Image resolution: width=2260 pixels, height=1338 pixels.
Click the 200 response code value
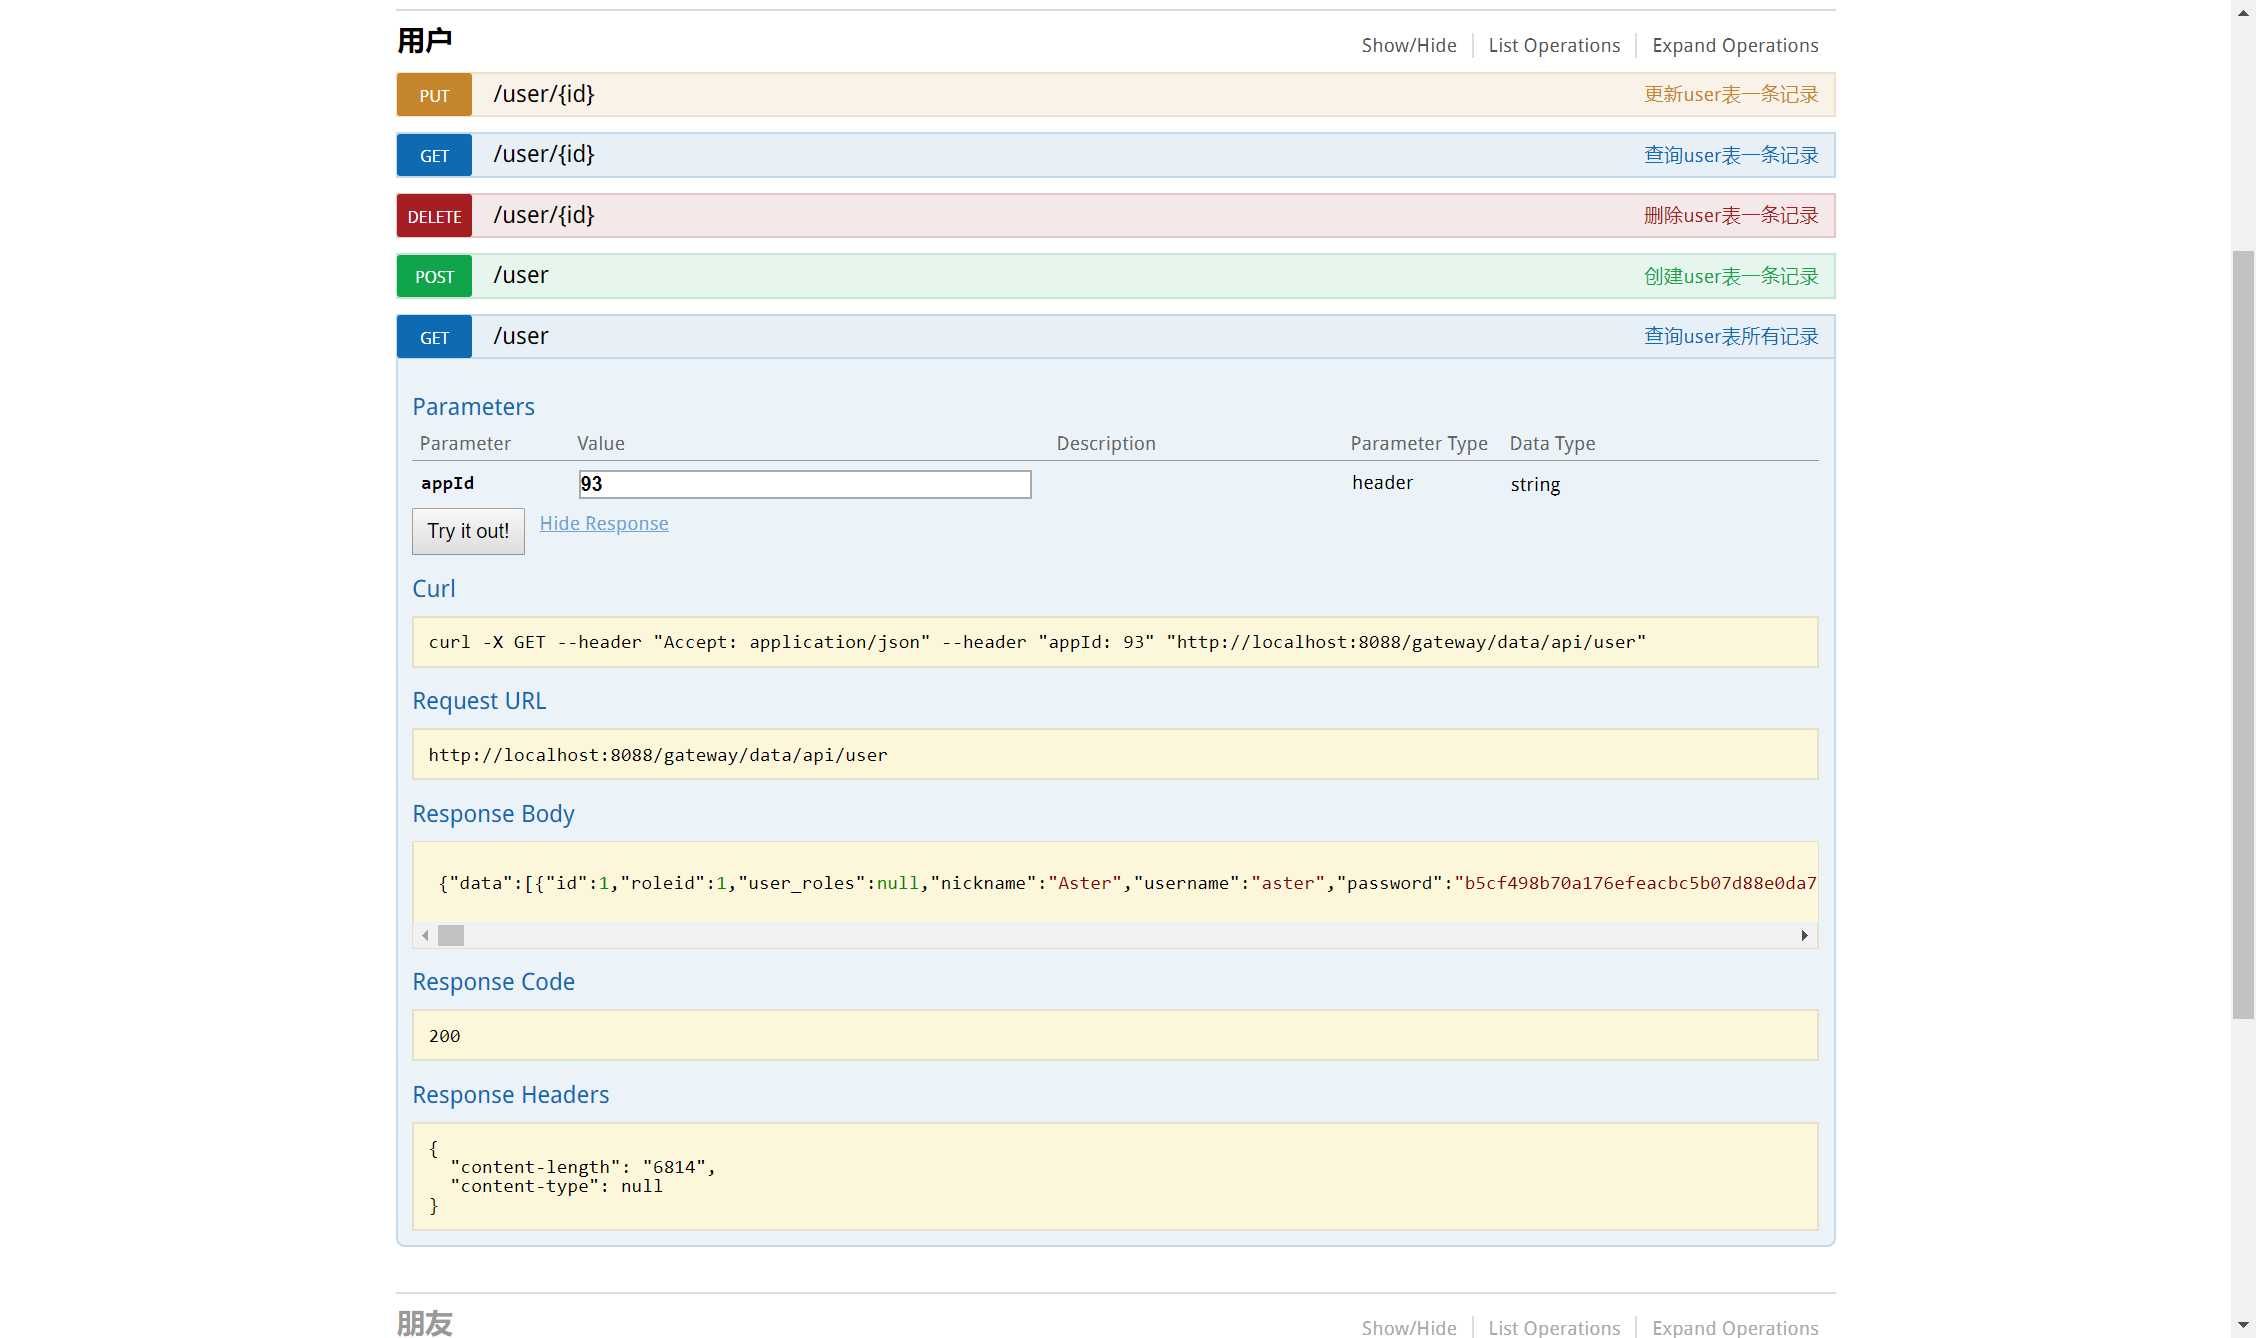(x=444, y=1036)
